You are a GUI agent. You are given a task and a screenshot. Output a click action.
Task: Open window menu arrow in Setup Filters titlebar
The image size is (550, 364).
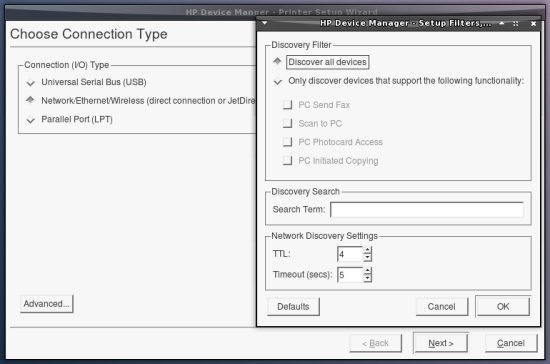tap(265, 23)
